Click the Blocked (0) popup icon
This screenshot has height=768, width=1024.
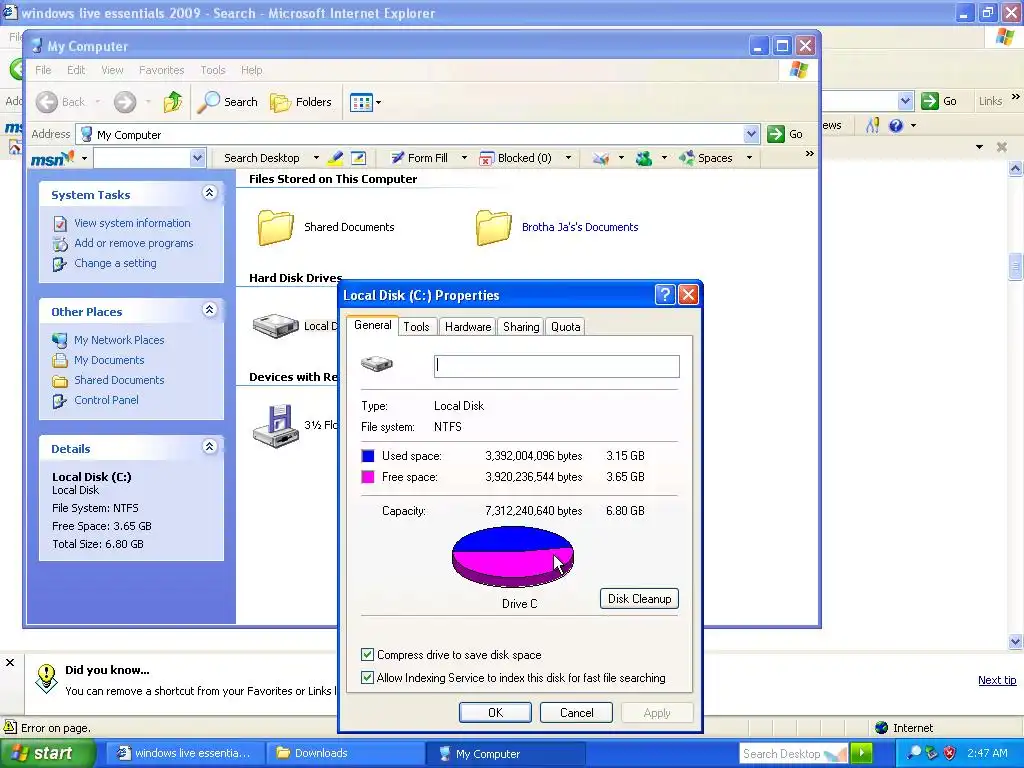pyautogui.click(x=486, y=158)
